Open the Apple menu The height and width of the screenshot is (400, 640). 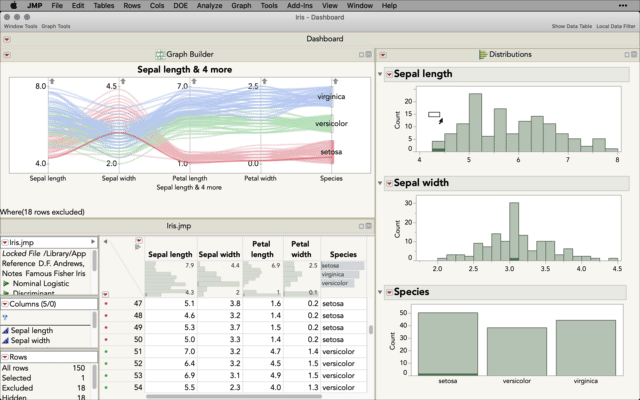pos(13,5)
